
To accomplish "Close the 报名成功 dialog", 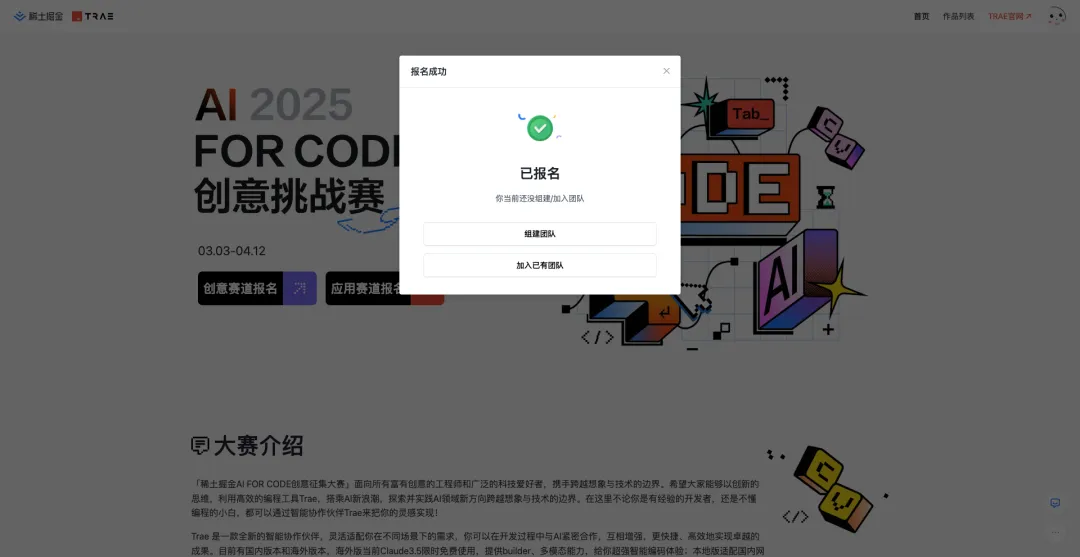I will click(x=666, y=71).
